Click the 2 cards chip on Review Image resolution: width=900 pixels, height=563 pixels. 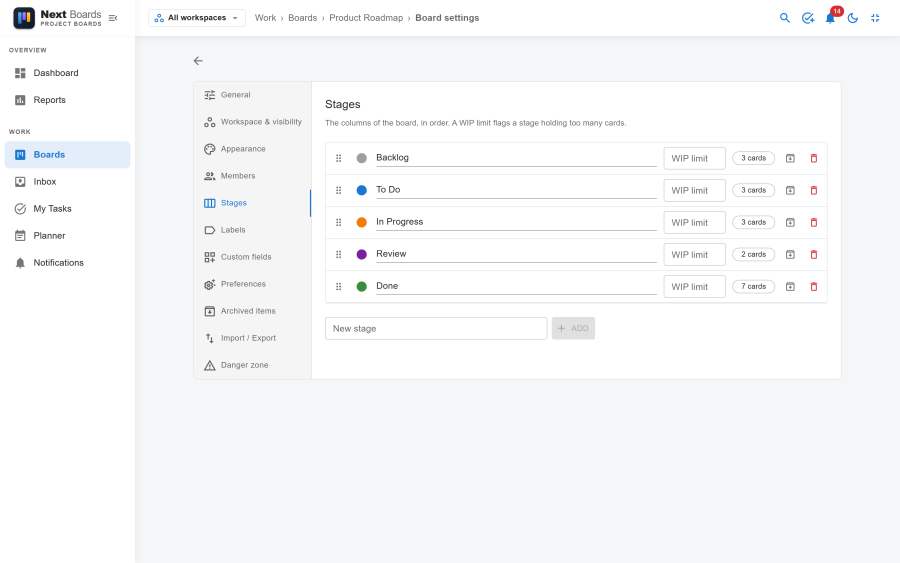[x=754, y=254]
